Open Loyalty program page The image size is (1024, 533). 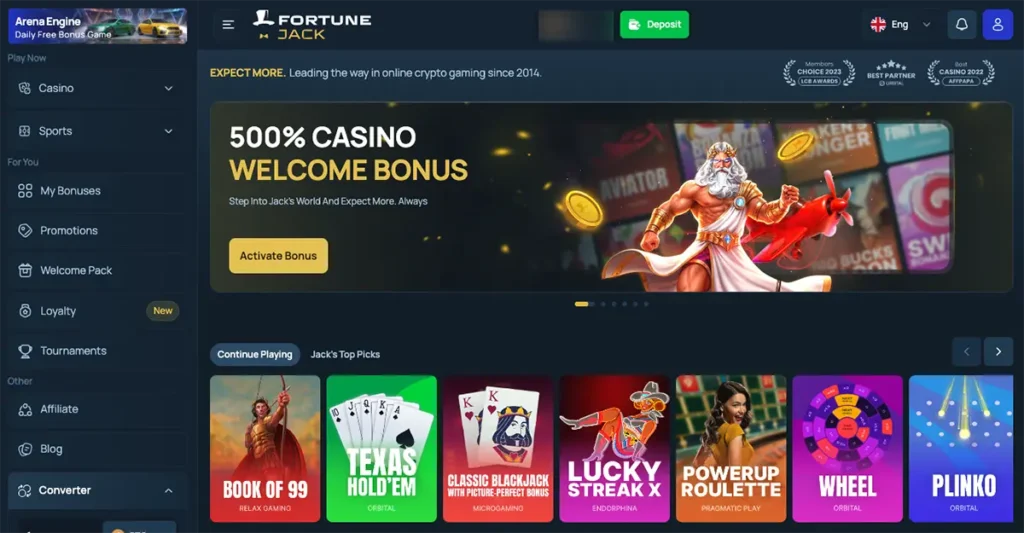click(x=97, y=311)
